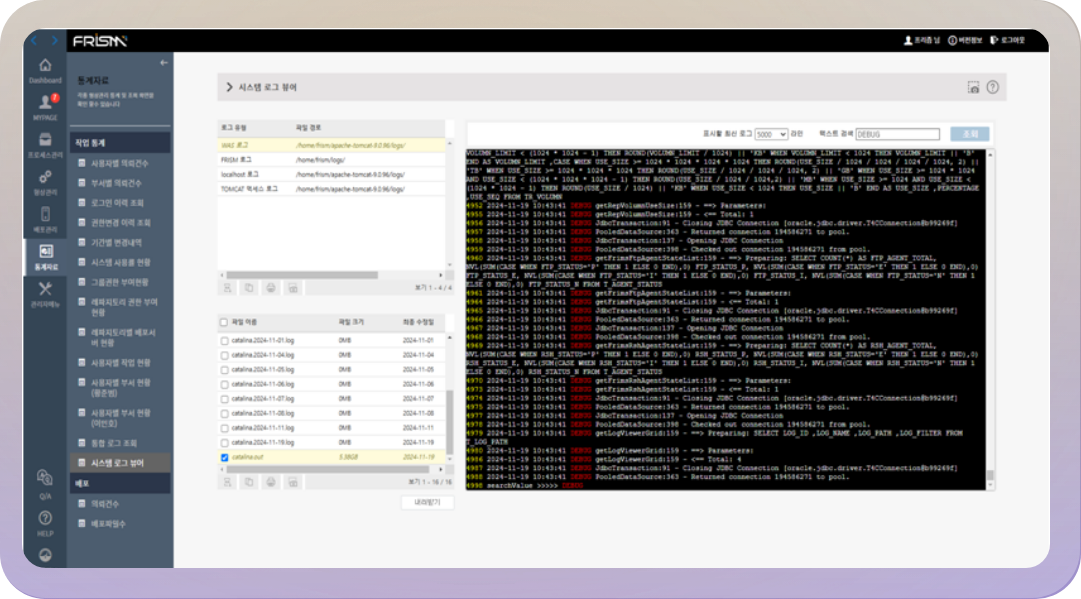1081x599 pixels.
Task: Click the blue 조회 search button
Action: click(x=969, y=134)
